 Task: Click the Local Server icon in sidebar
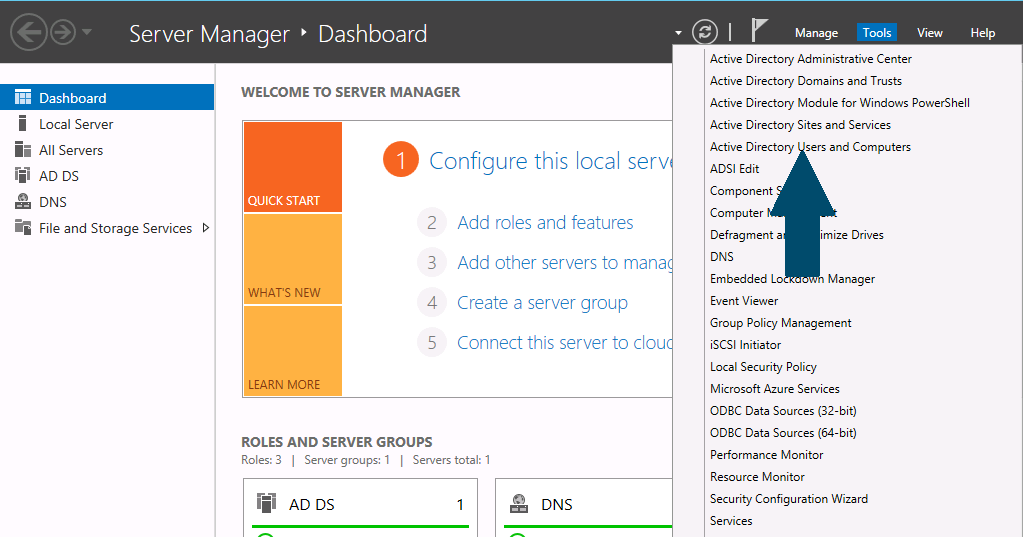pos(23,123)
